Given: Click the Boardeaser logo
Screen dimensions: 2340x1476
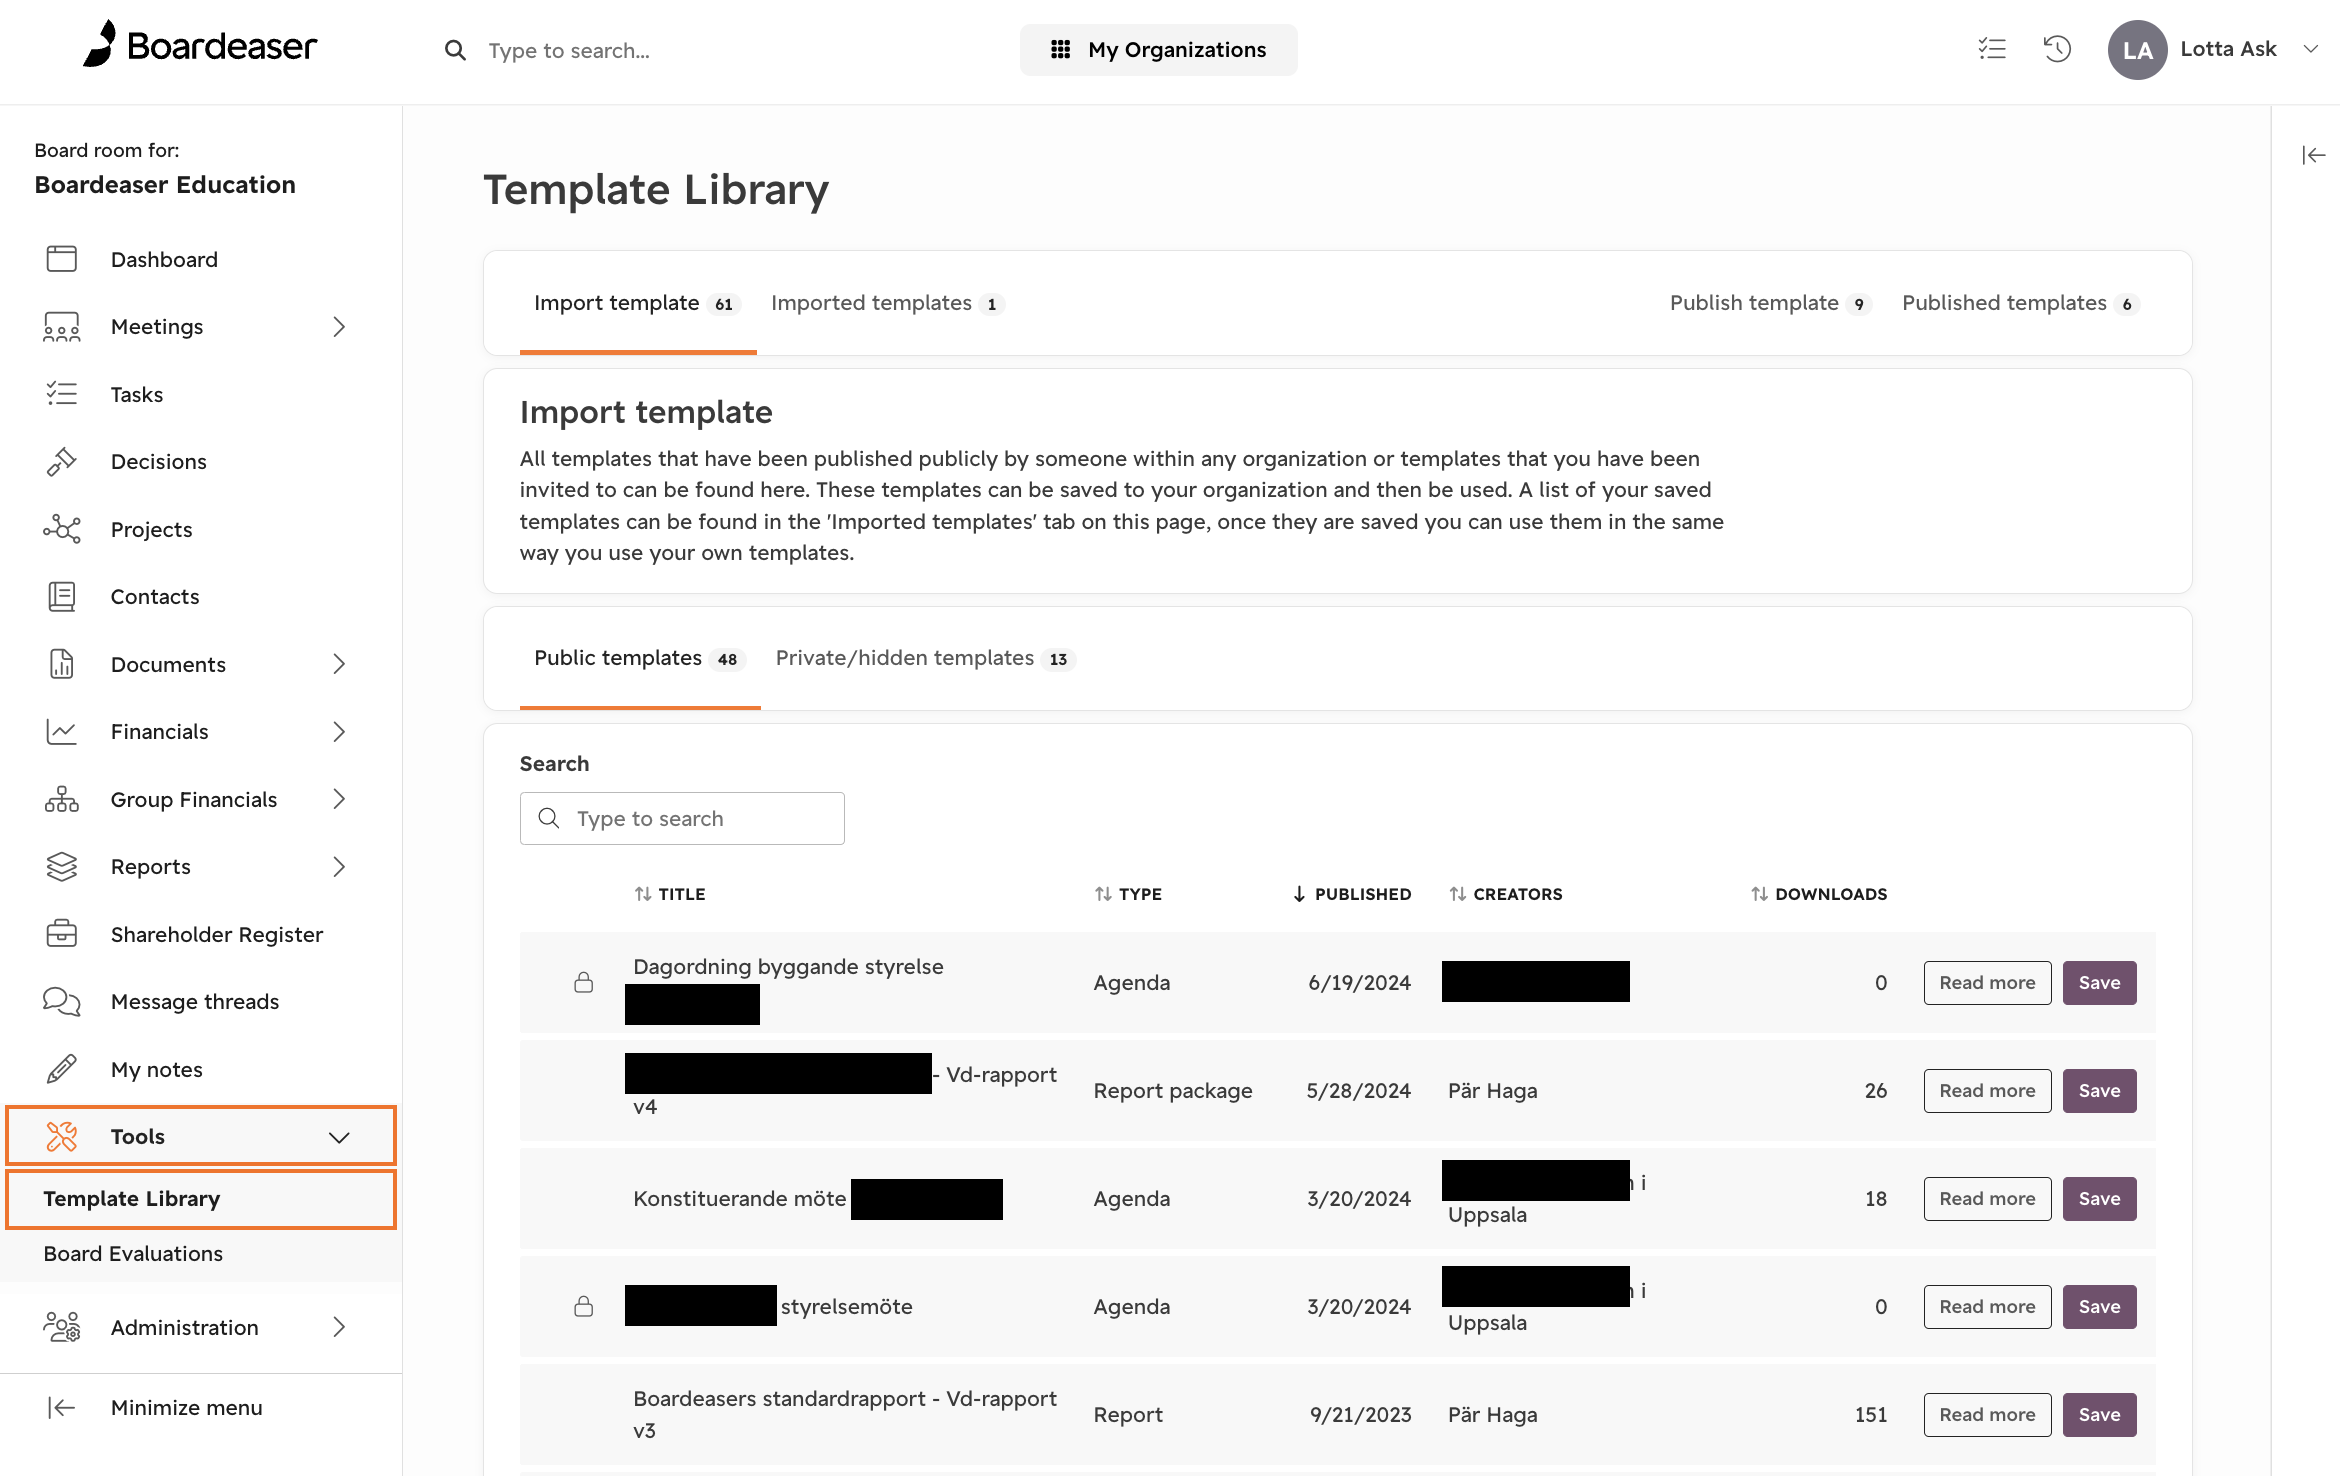Looking at the screenshot, I should 200,46.
